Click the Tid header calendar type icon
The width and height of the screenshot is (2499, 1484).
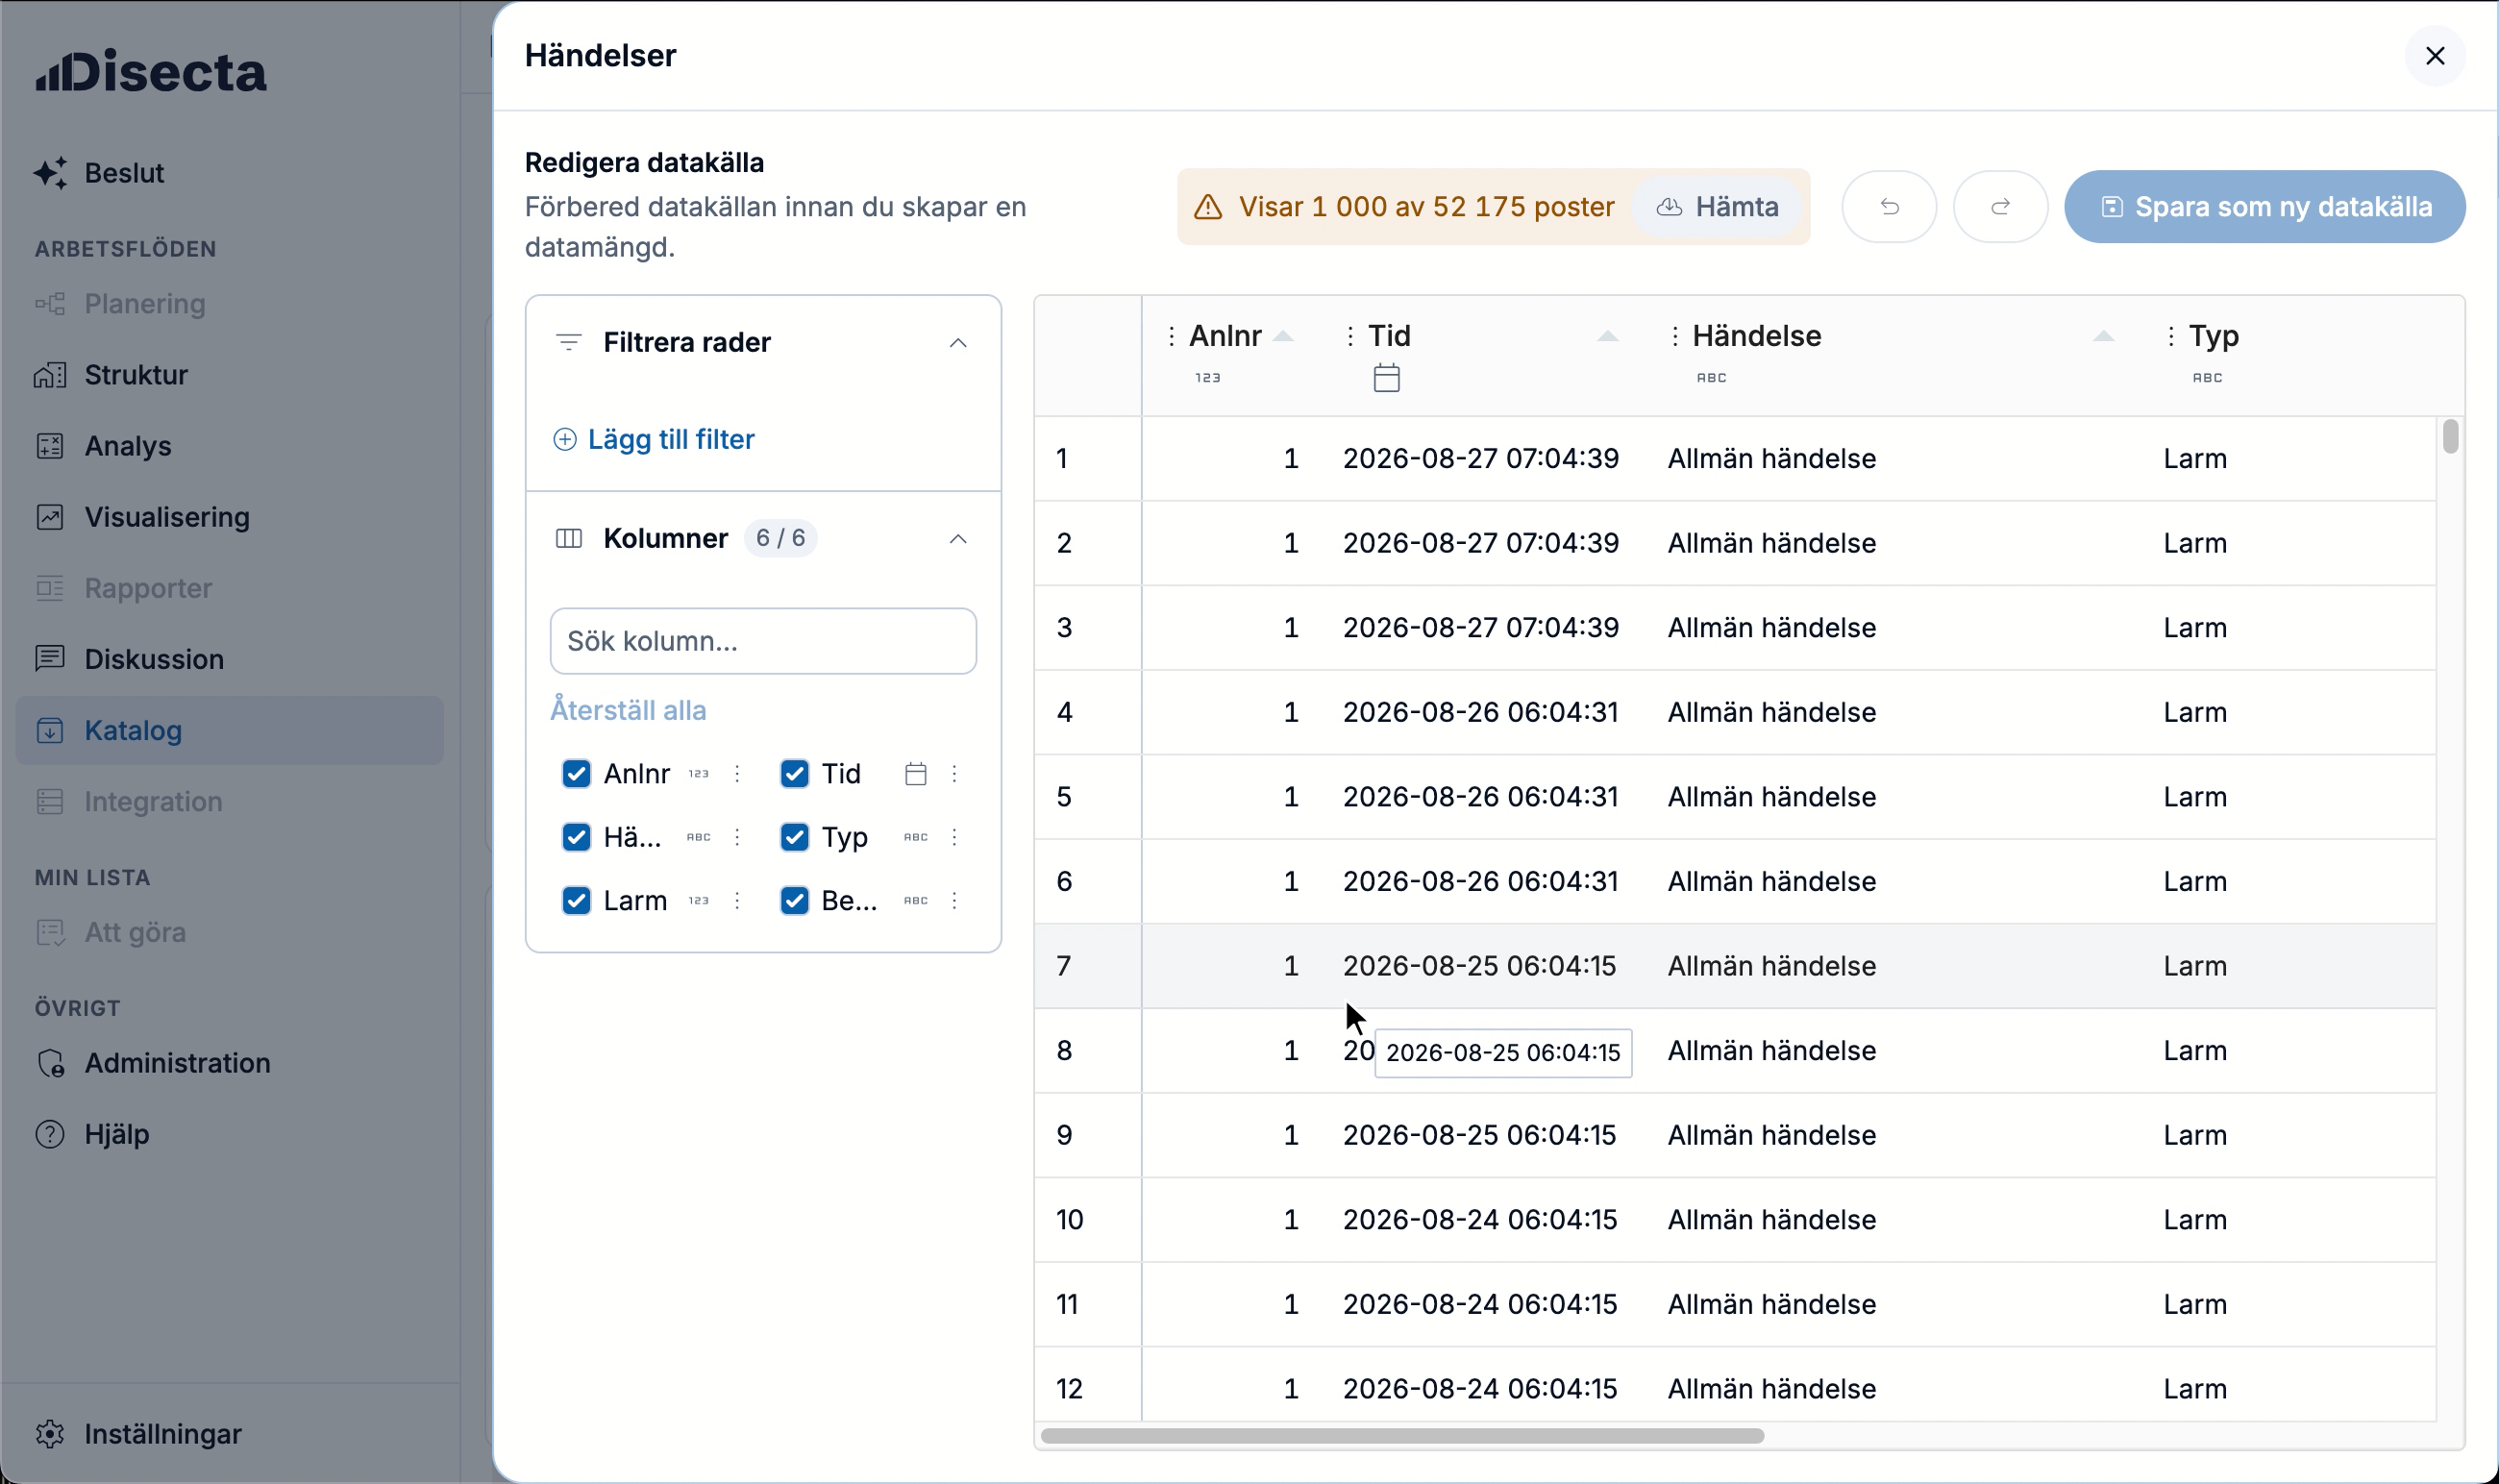click(1386, 378)
